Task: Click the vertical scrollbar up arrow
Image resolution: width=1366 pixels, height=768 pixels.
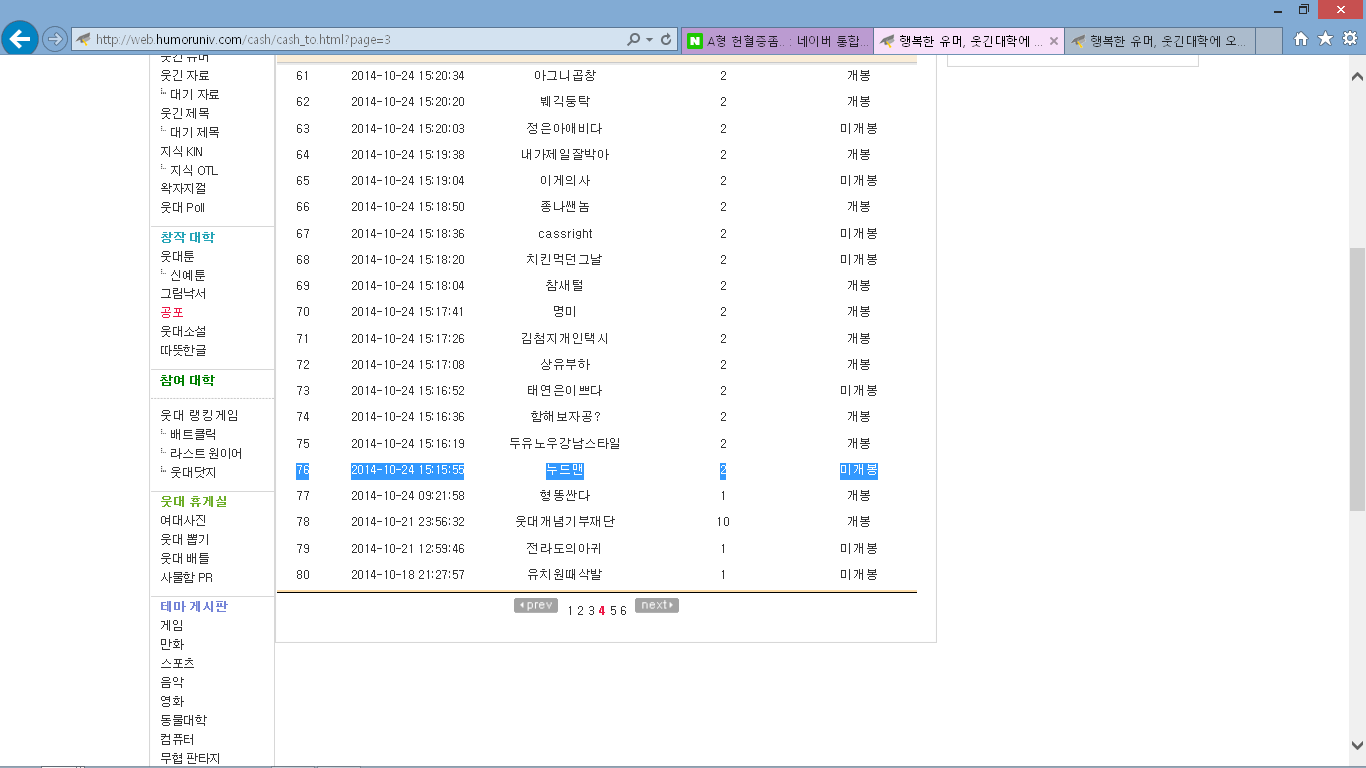Action: (1357, 77)
